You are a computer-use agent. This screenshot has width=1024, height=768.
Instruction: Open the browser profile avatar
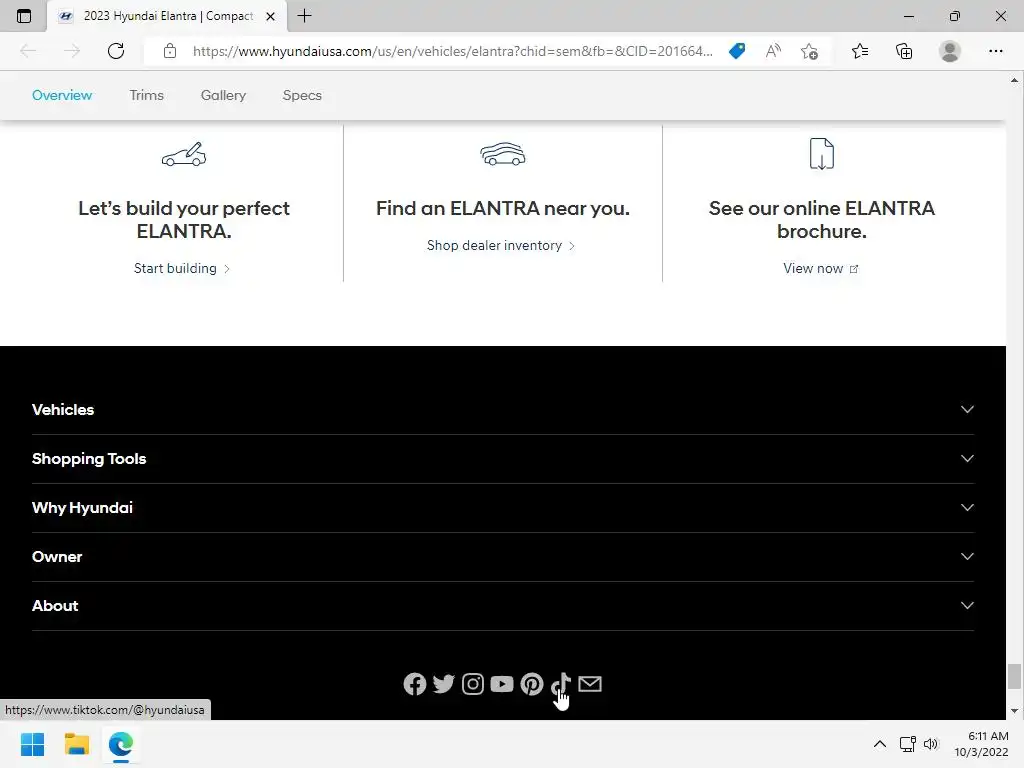pyautogui.click(x=950, y=51)
